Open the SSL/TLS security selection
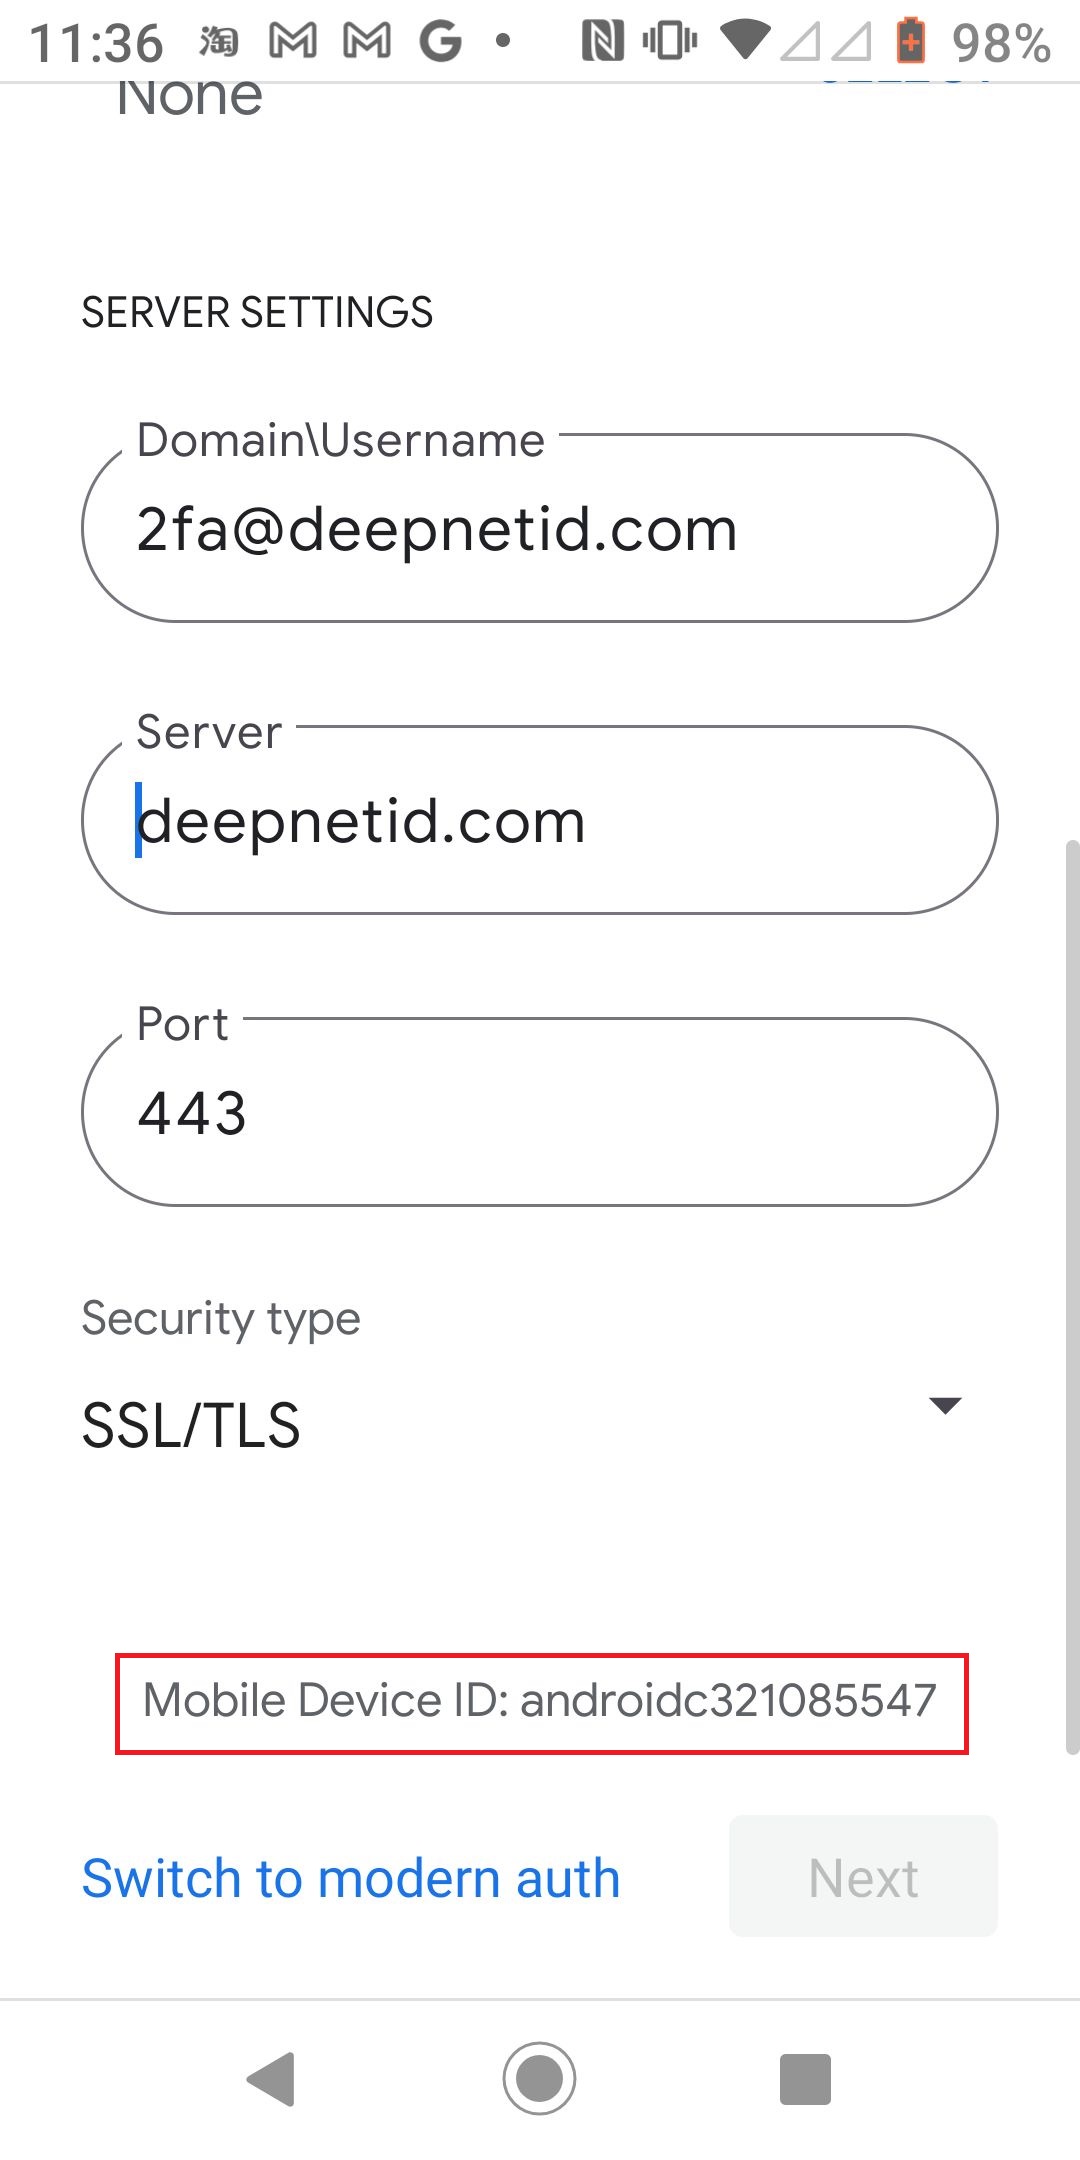Viewport: 1080px width, 2160px height. pyautogui.click(x=191, y=1425)
